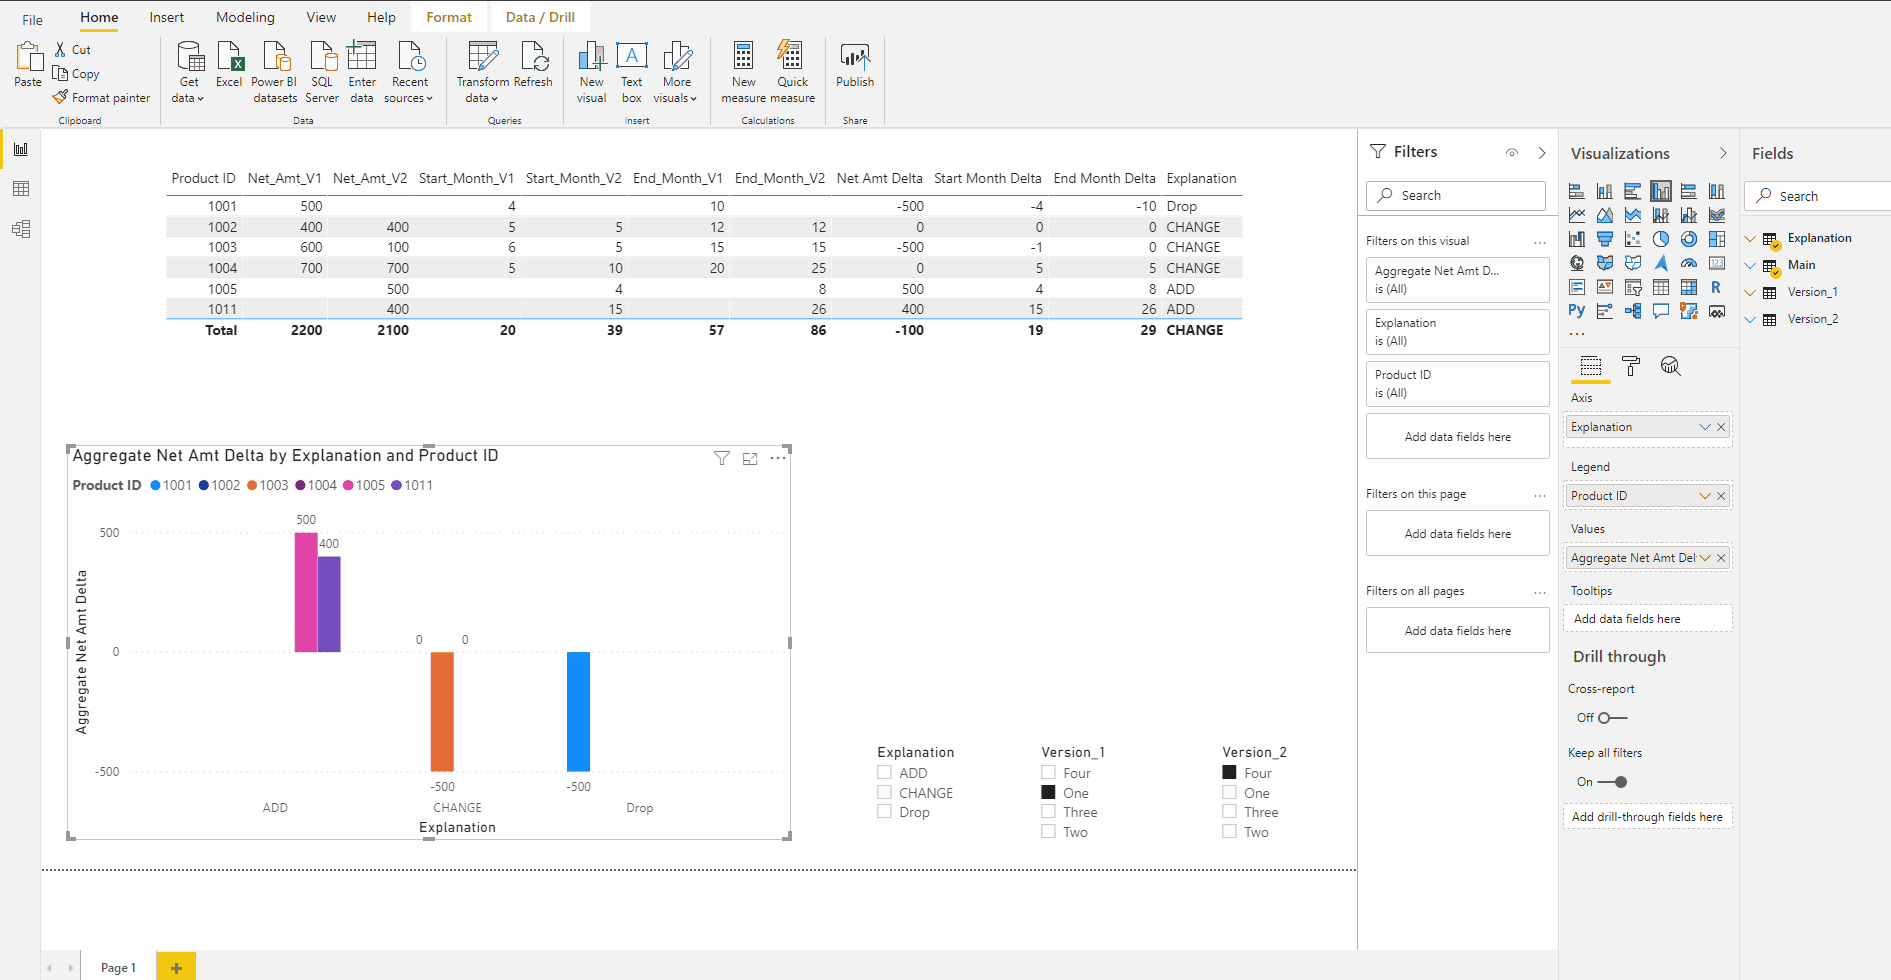Open Report view in left sidebar

pyautogui.click(x=21, y=149)
